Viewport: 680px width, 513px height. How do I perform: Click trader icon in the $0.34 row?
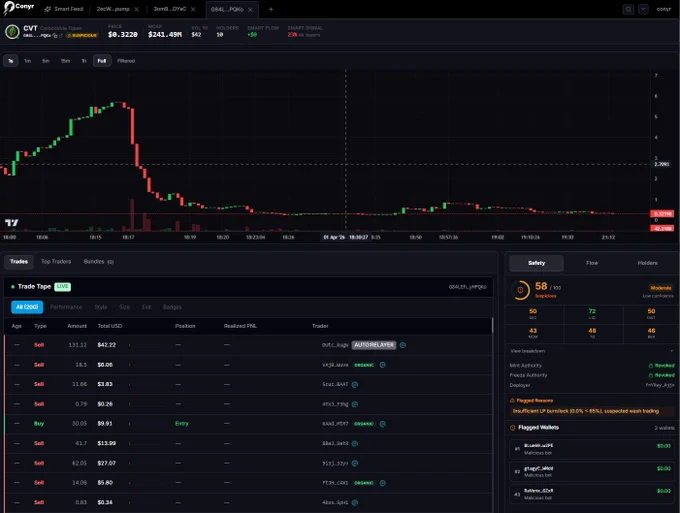(x=355, y=503)
